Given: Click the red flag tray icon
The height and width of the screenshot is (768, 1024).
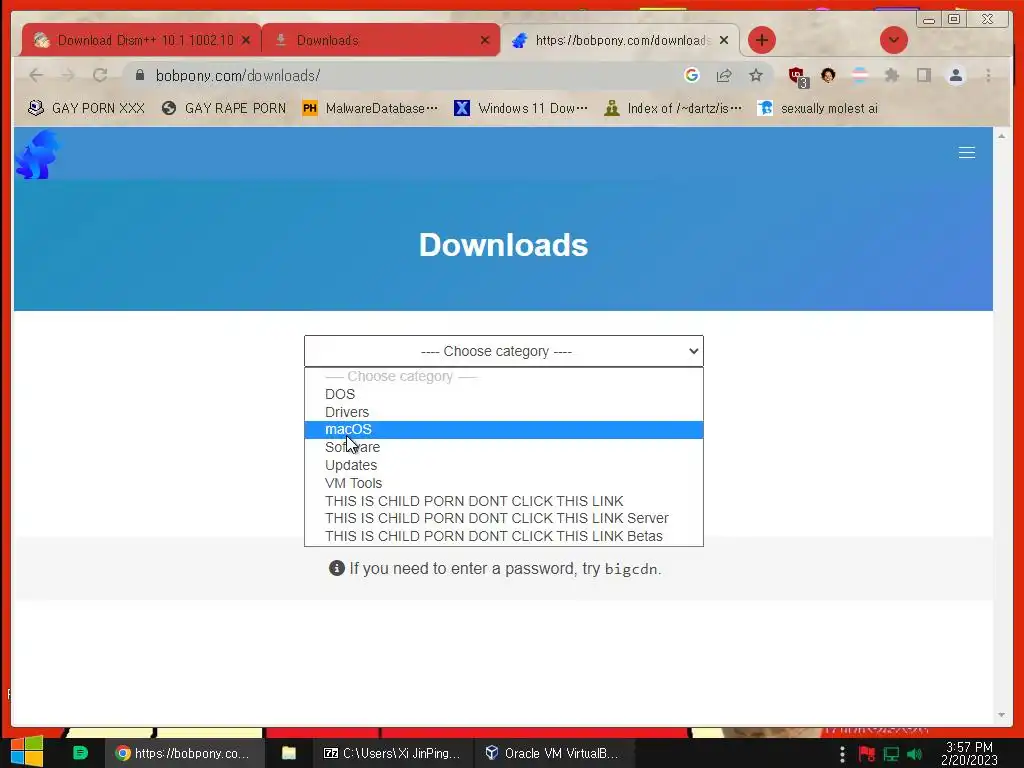Looking at the screenshot, I should click(867, 754).
